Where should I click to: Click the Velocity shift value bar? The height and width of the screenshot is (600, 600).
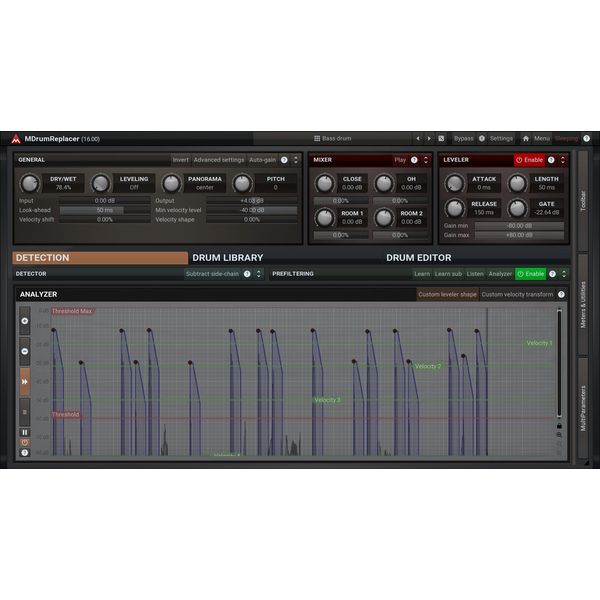(x=104, y=220)
